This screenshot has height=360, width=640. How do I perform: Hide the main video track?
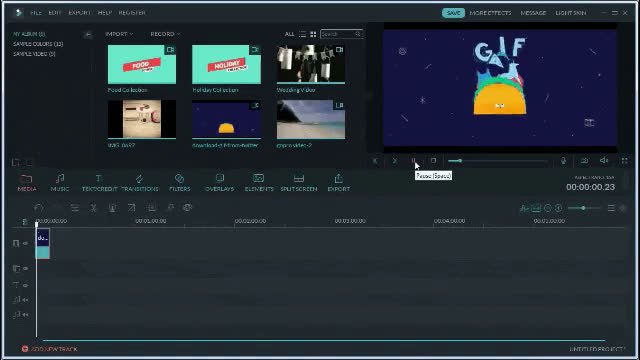(x=25, y=243)
